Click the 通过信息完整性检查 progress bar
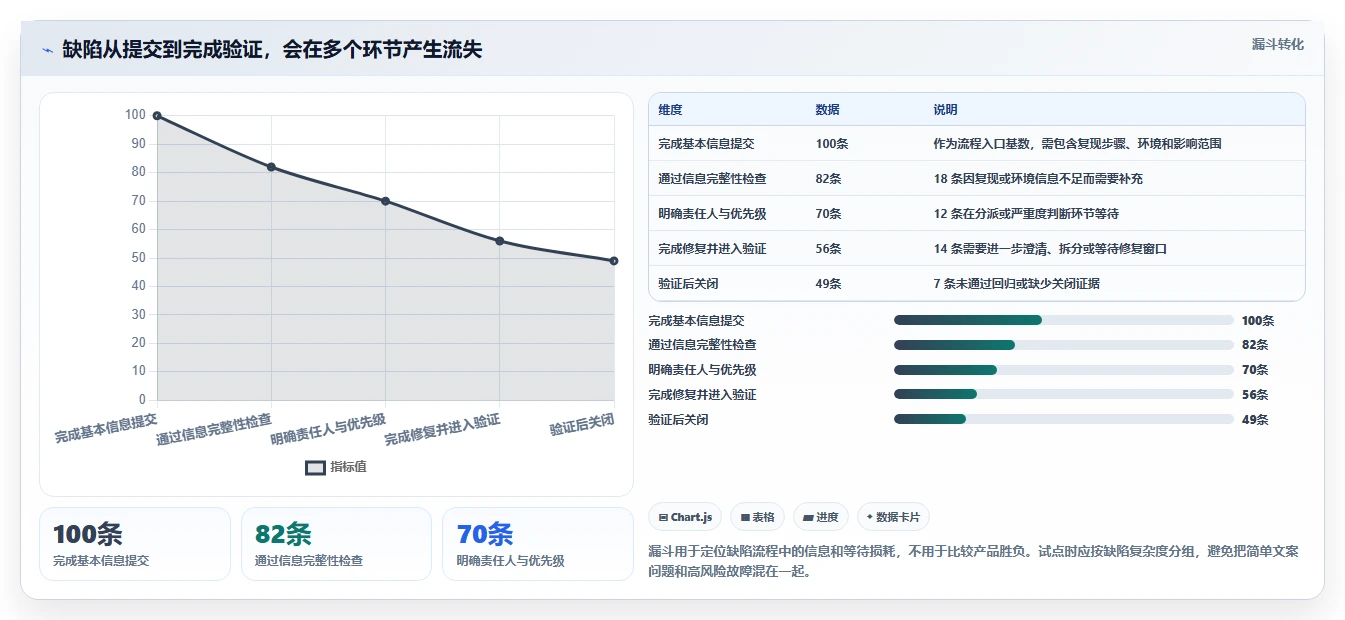1345x620 pixels. tap(1064, 345)
